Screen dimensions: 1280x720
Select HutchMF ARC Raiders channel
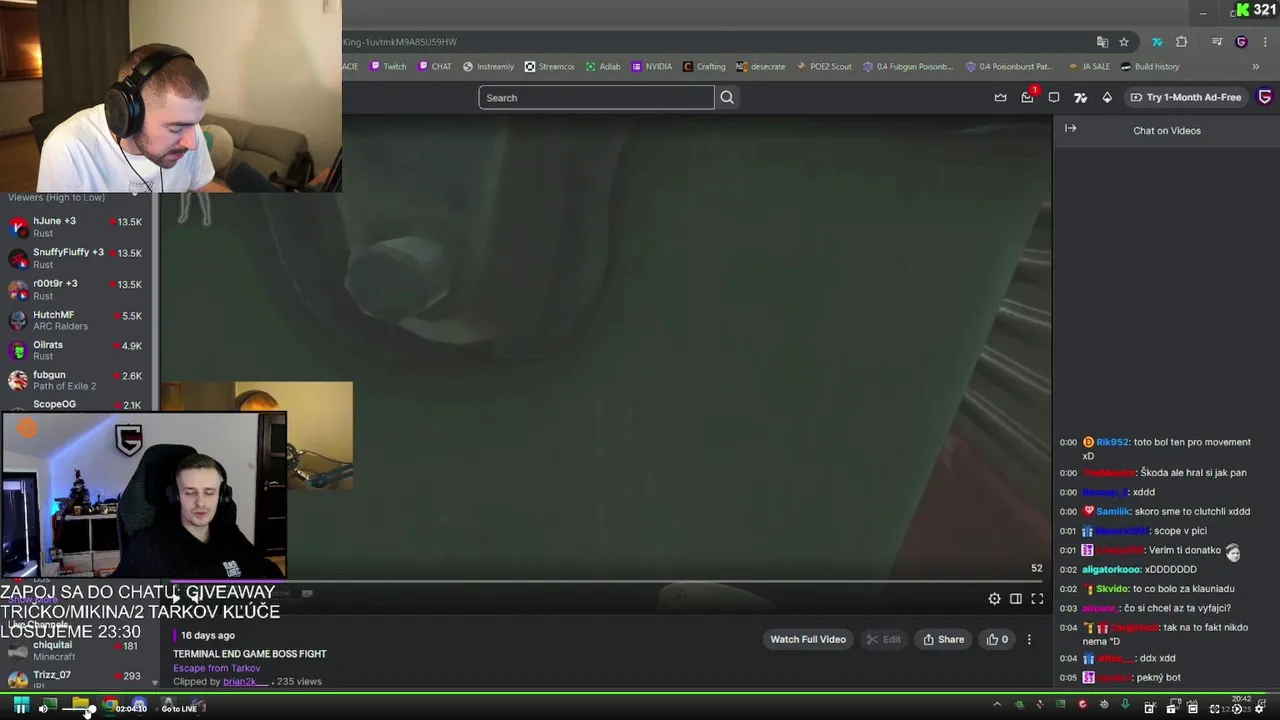click(x=75, y=320)
